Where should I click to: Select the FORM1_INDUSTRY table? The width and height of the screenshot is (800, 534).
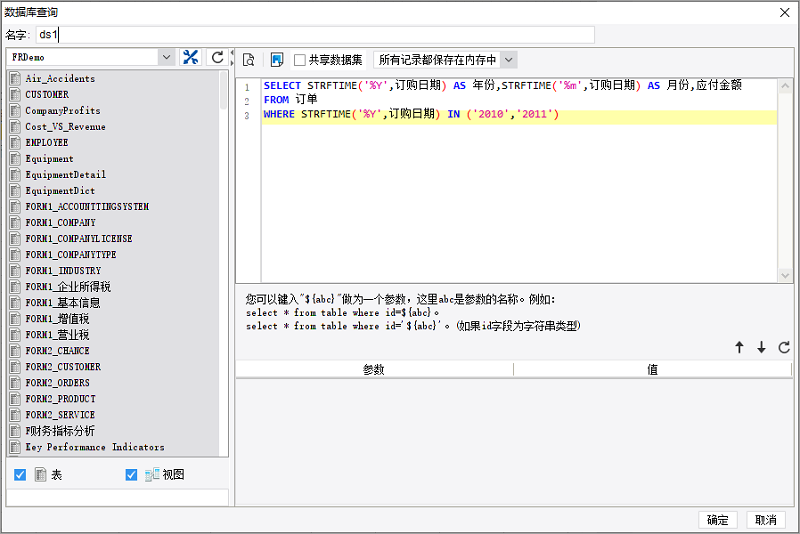[63, 270]
